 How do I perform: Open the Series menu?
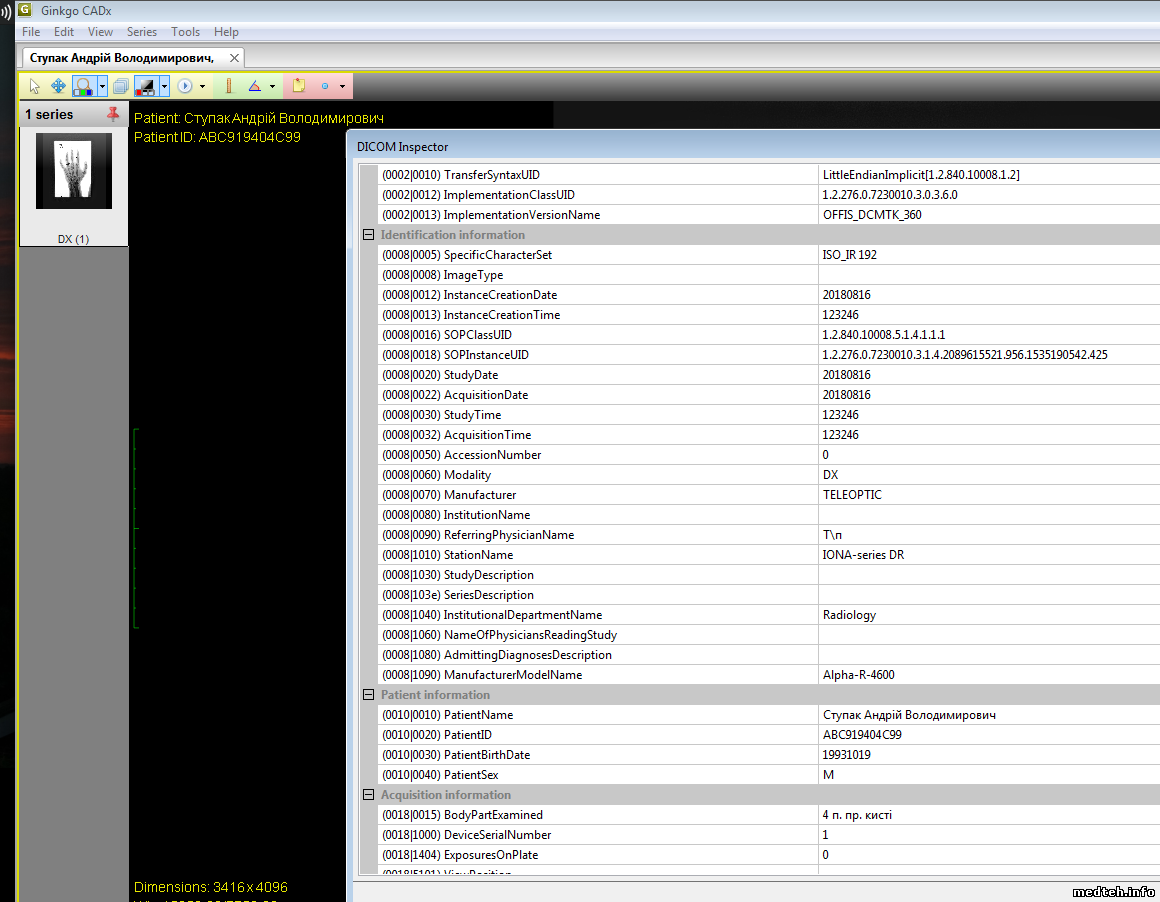141,32
